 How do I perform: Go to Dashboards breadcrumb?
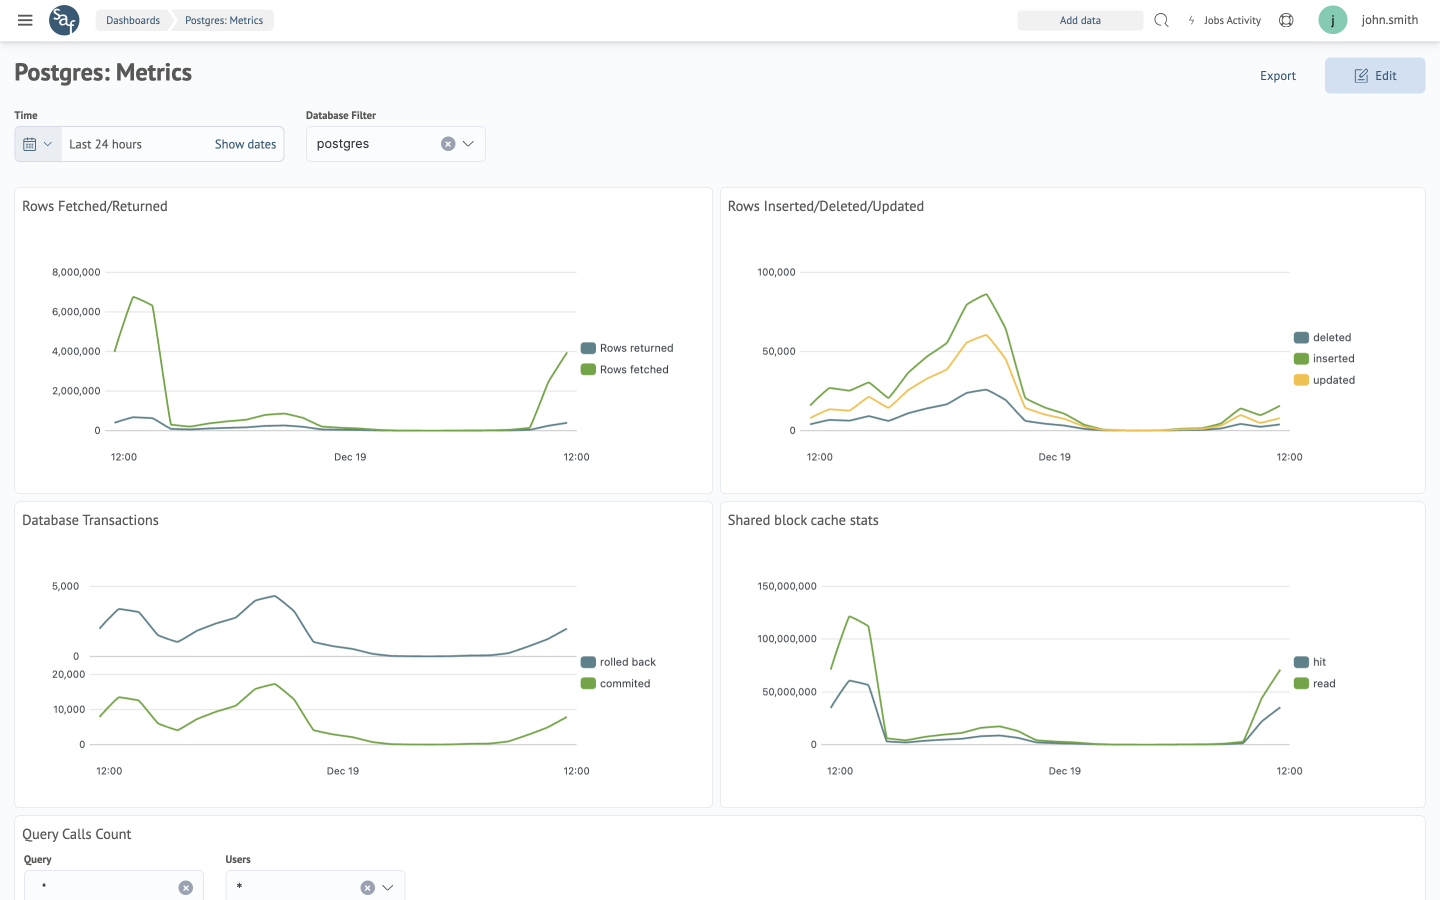pos(133,20)
